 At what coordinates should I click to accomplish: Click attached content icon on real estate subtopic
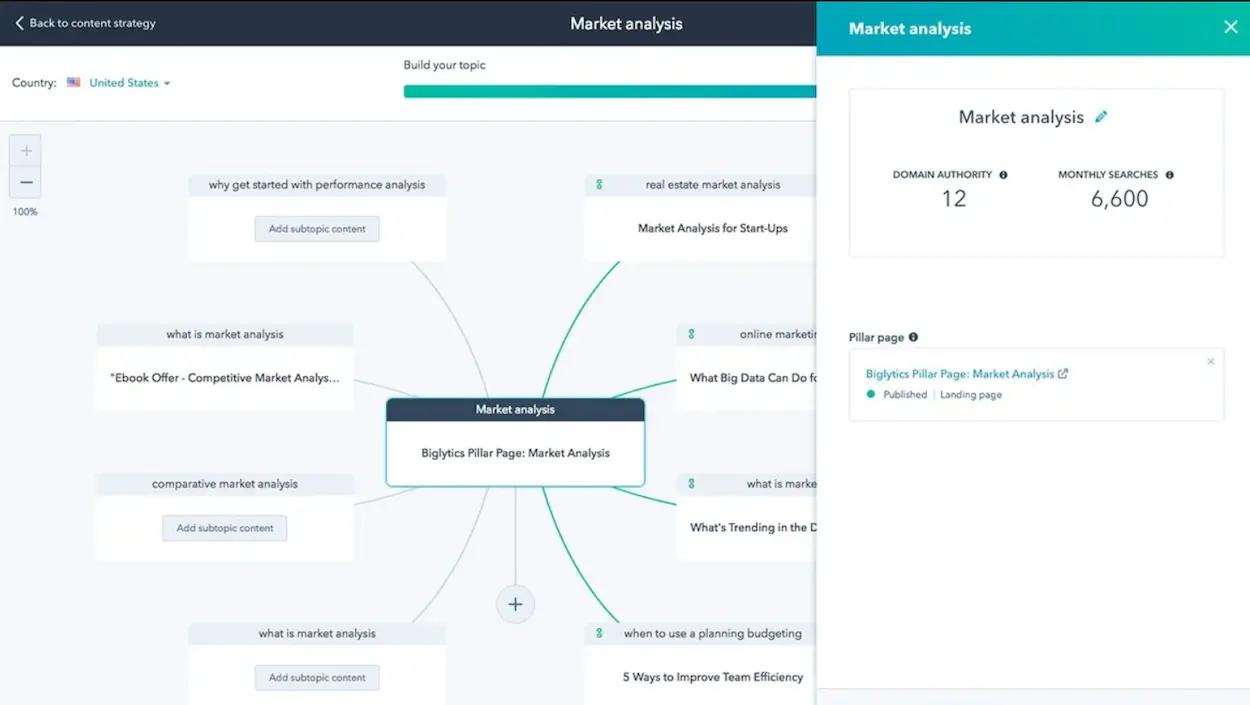(x=599, y=184)
